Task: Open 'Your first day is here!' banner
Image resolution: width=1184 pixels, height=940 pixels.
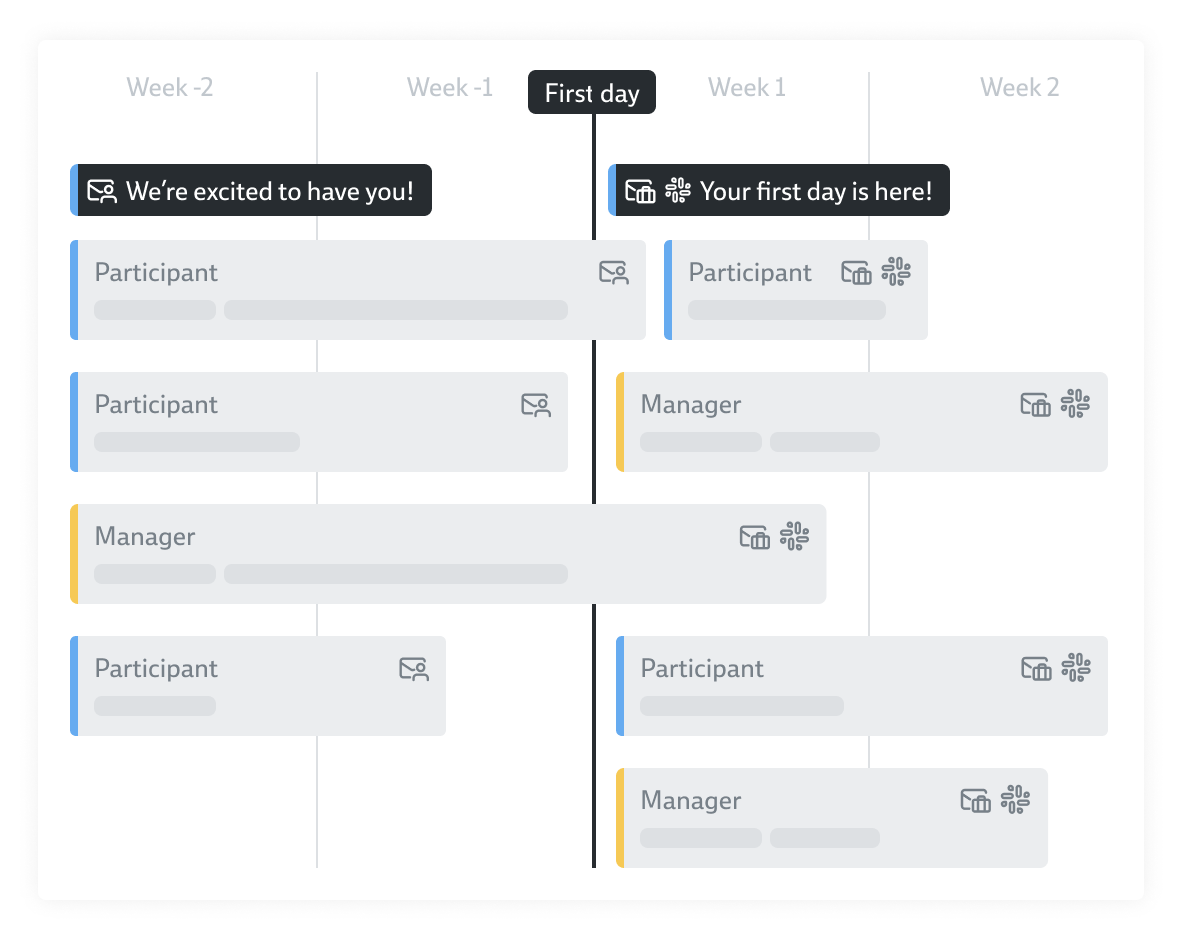Action: 815,191
